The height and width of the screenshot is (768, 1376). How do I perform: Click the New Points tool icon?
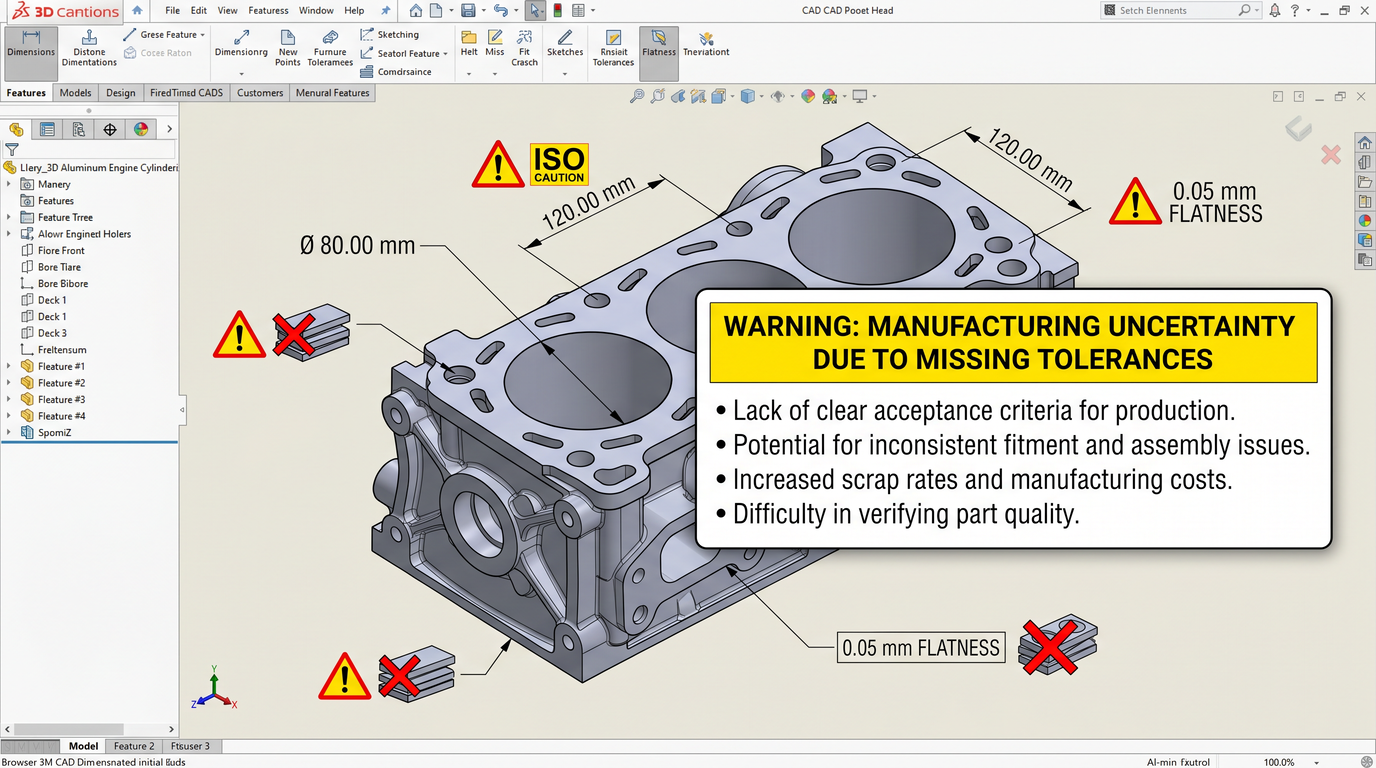[288, 40]
